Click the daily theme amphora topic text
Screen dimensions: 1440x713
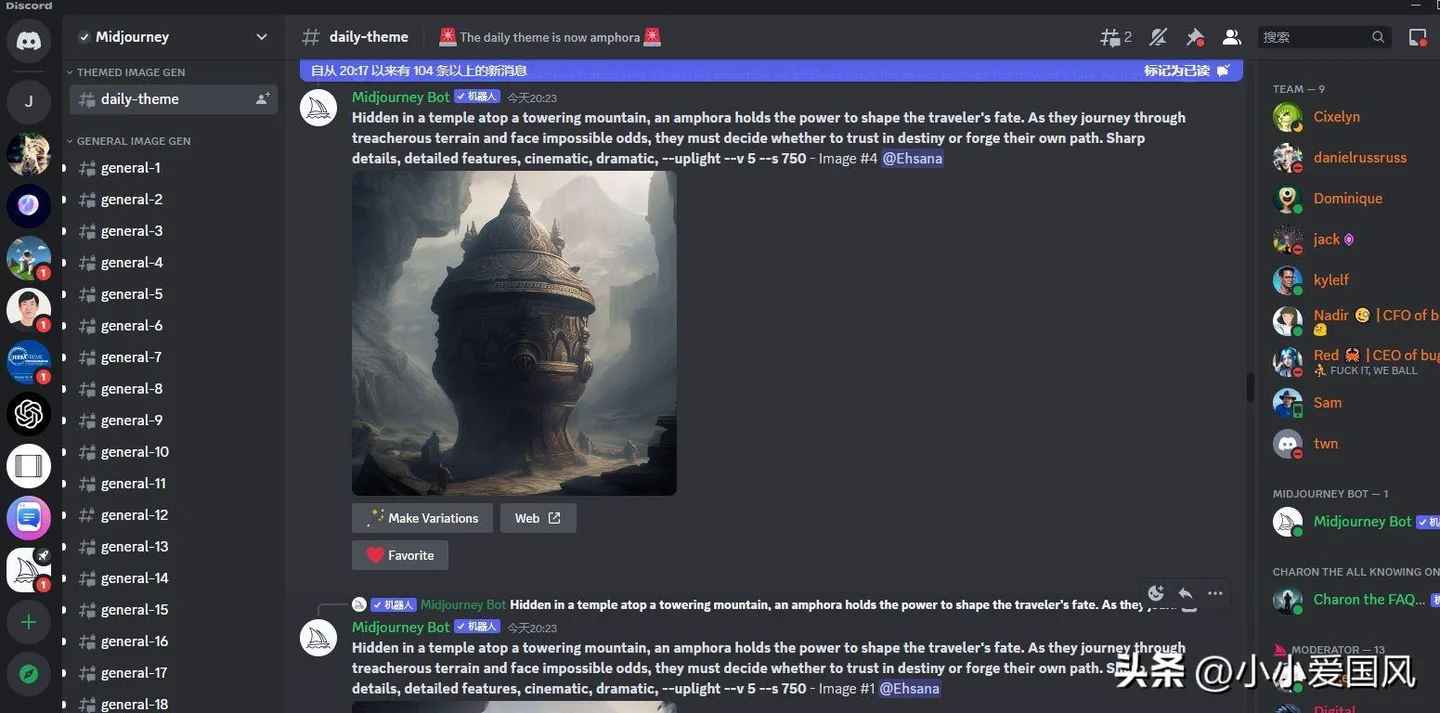(x=550, y=37)
